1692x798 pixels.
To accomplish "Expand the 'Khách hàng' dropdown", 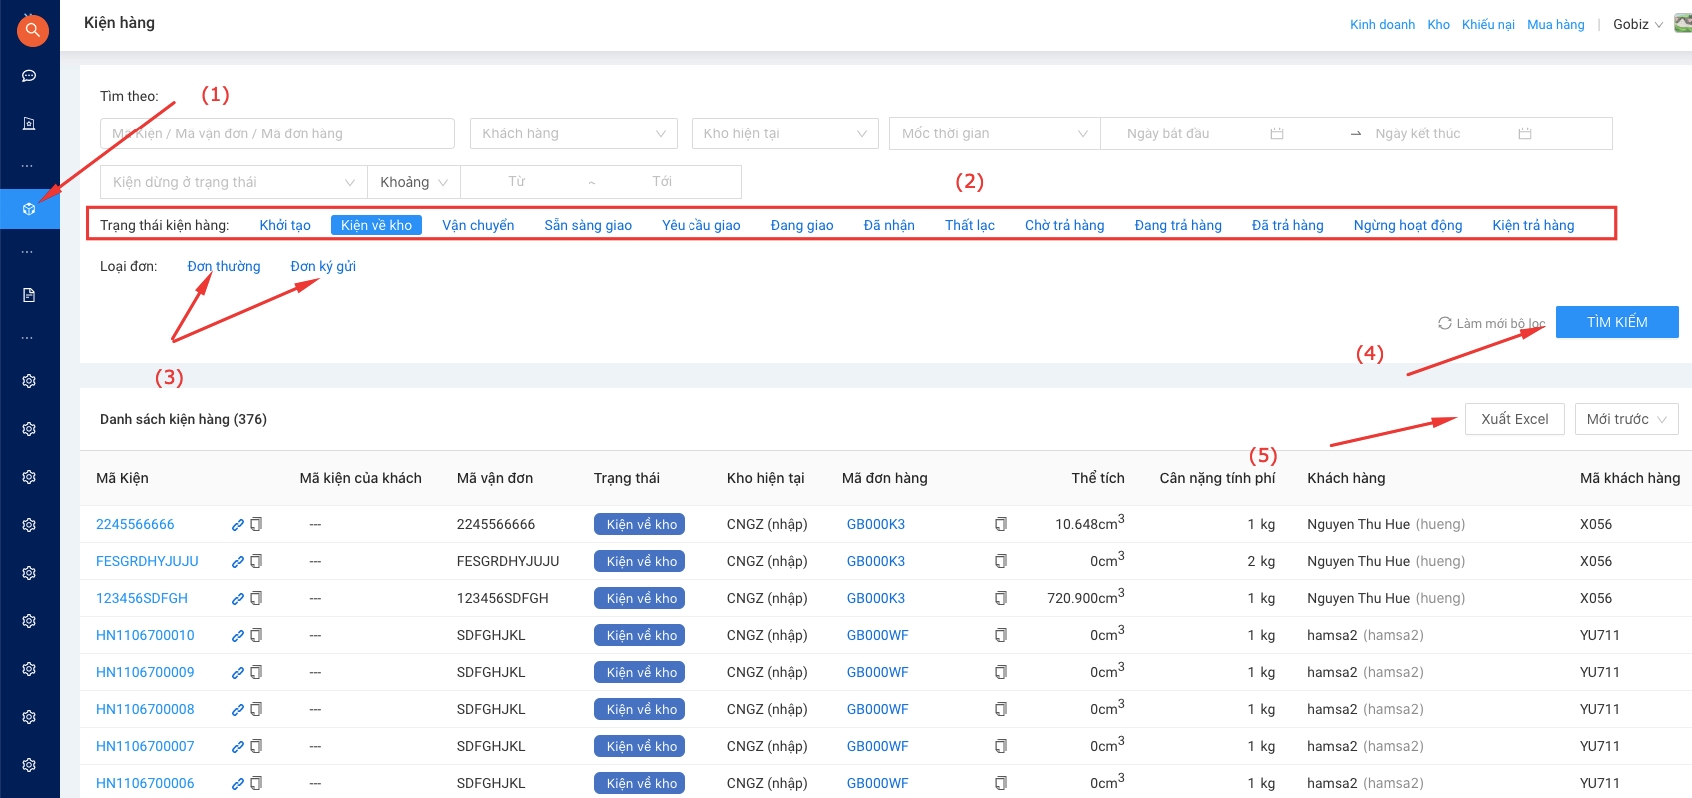I will [573, 134].
